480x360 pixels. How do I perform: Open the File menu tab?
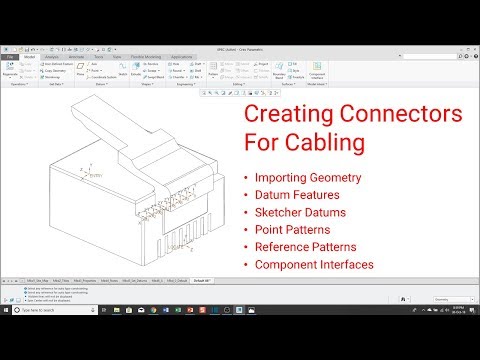pos(10,57)
